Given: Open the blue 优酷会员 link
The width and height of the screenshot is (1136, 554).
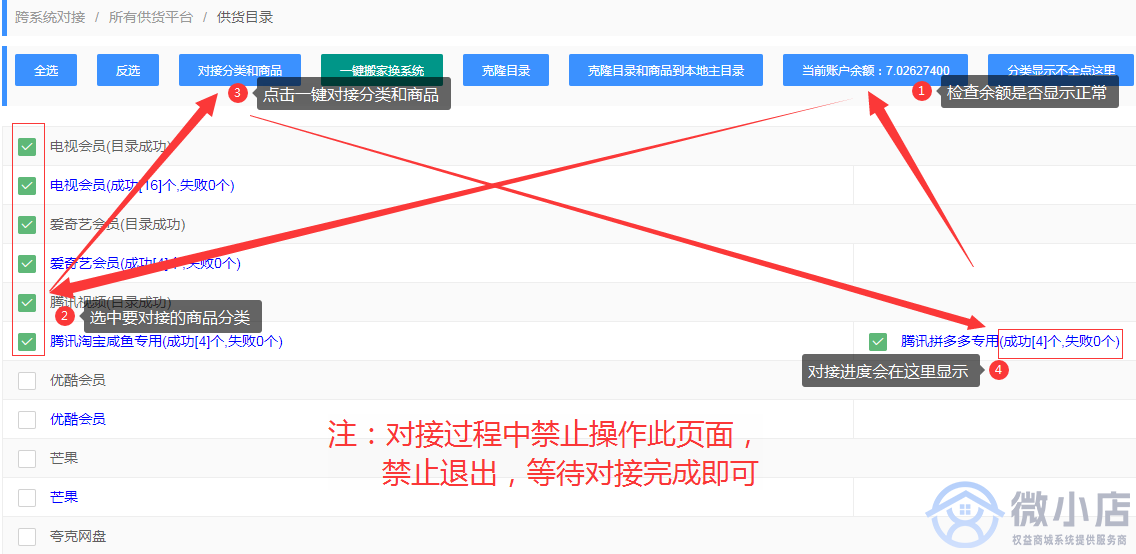Looking at the screenshot, I should (78, 419).
